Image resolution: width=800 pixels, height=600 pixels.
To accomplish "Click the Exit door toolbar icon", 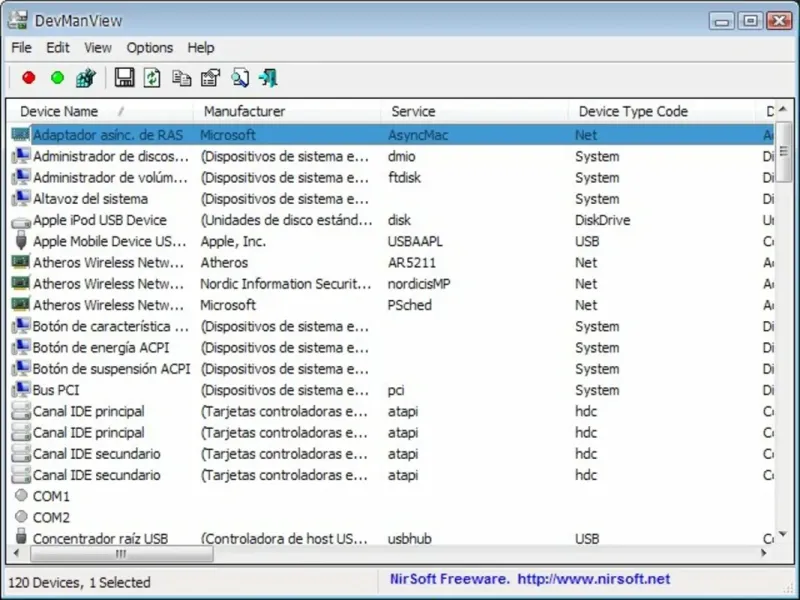I will [x=268, y=77].
